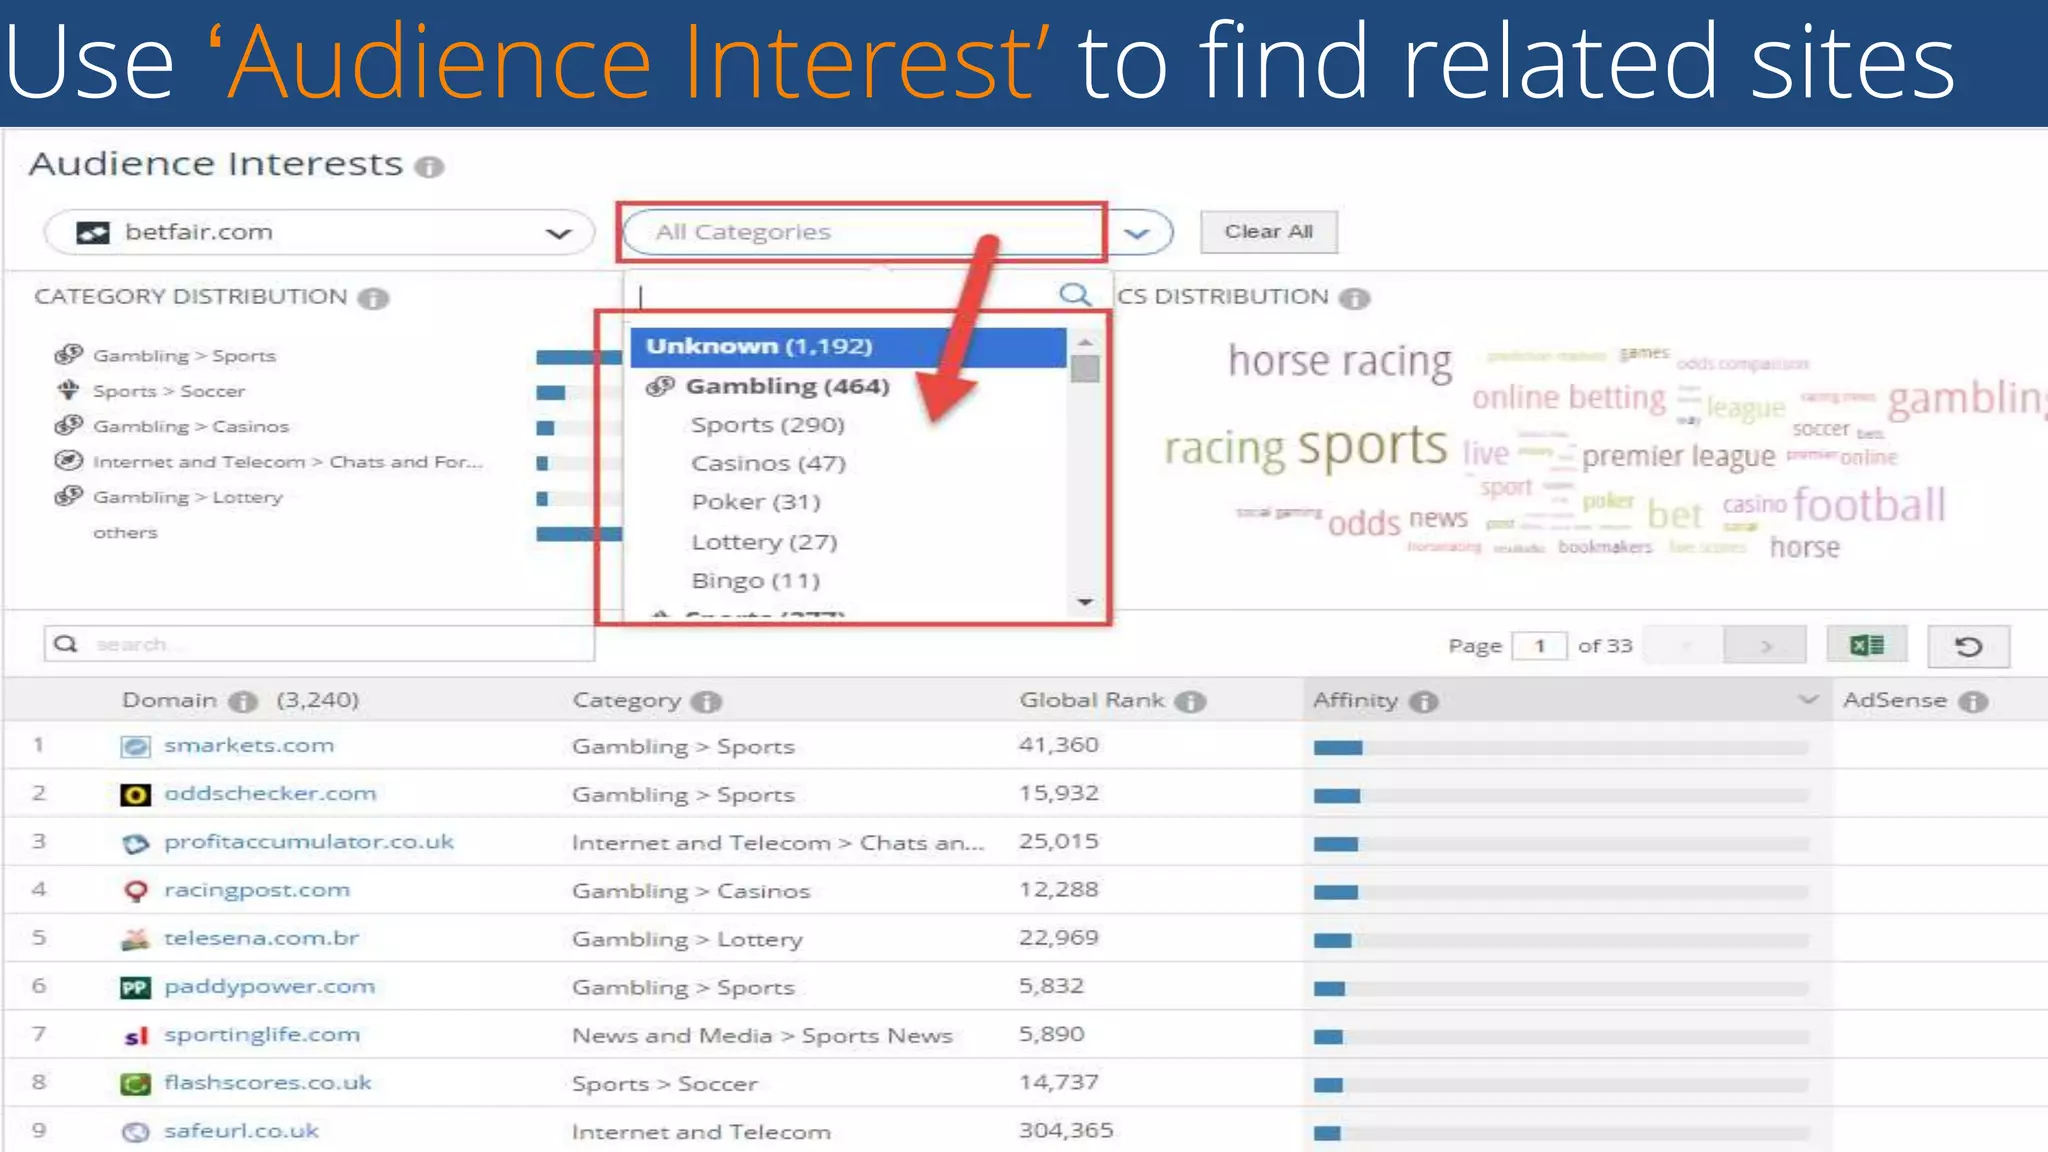Choose Casinos (47) subcategory
The image size is (2048, 1152).
pyautogui.click(x=768, y=464)
